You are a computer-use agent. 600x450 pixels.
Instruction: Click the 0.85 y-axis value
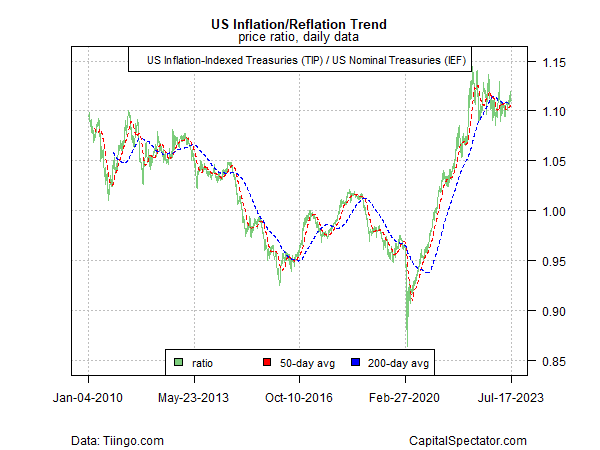[x=554, y=361]
